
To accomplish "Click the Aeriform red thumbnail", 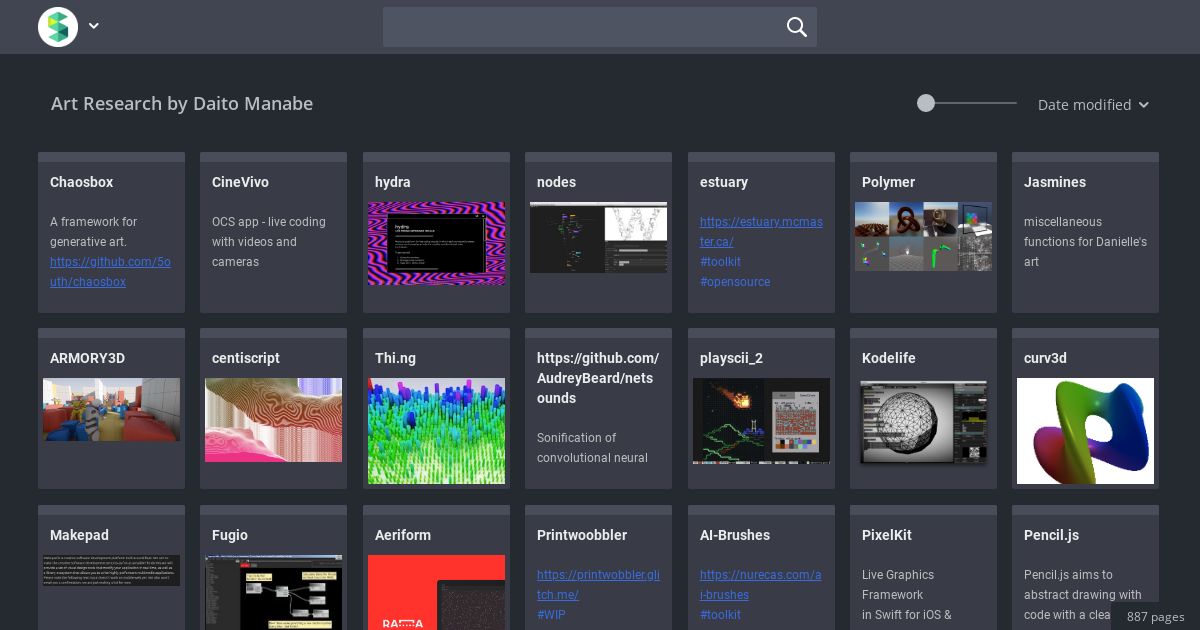I will pyautogui.click(x=436, y=592).
